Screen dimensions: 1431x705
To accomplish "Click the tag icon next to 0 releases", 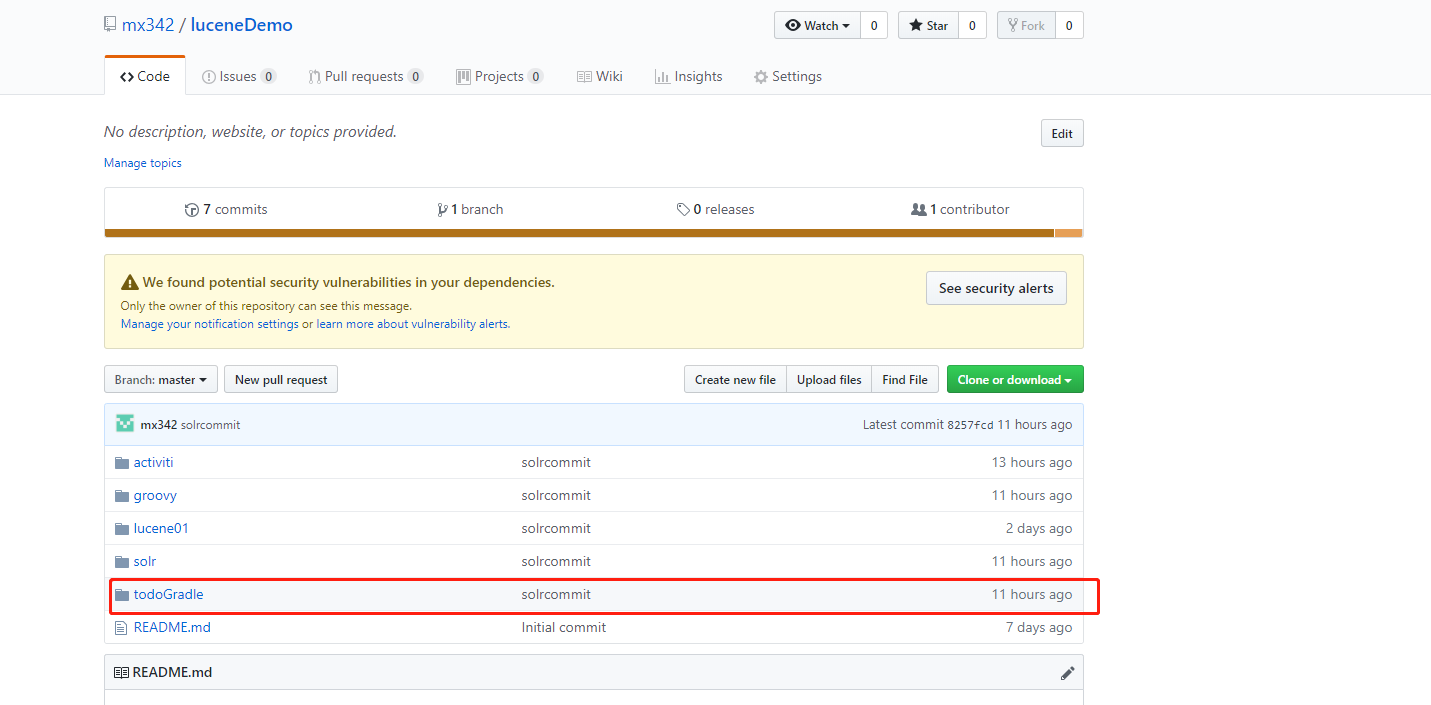I will coord(683,209).
